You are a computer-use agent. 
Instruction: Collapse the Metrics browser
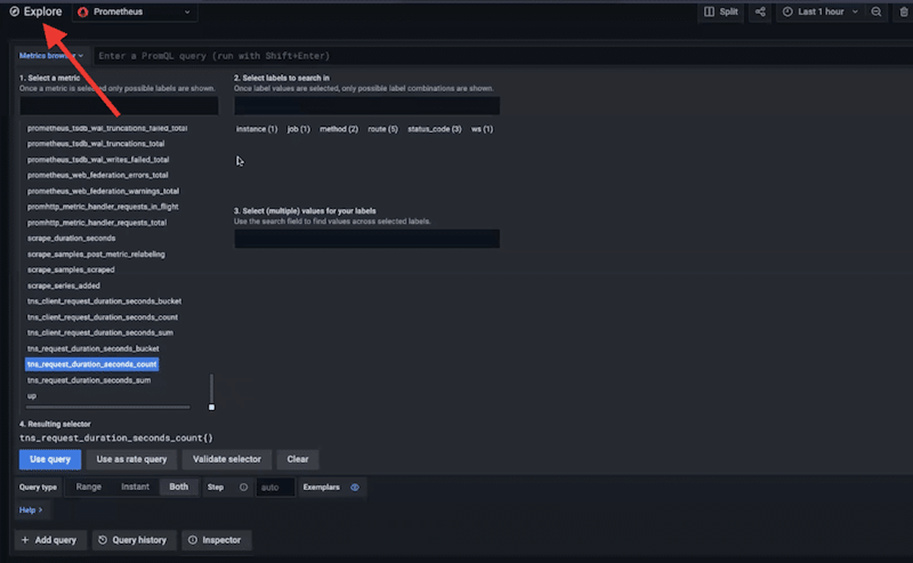pos(51,56)
